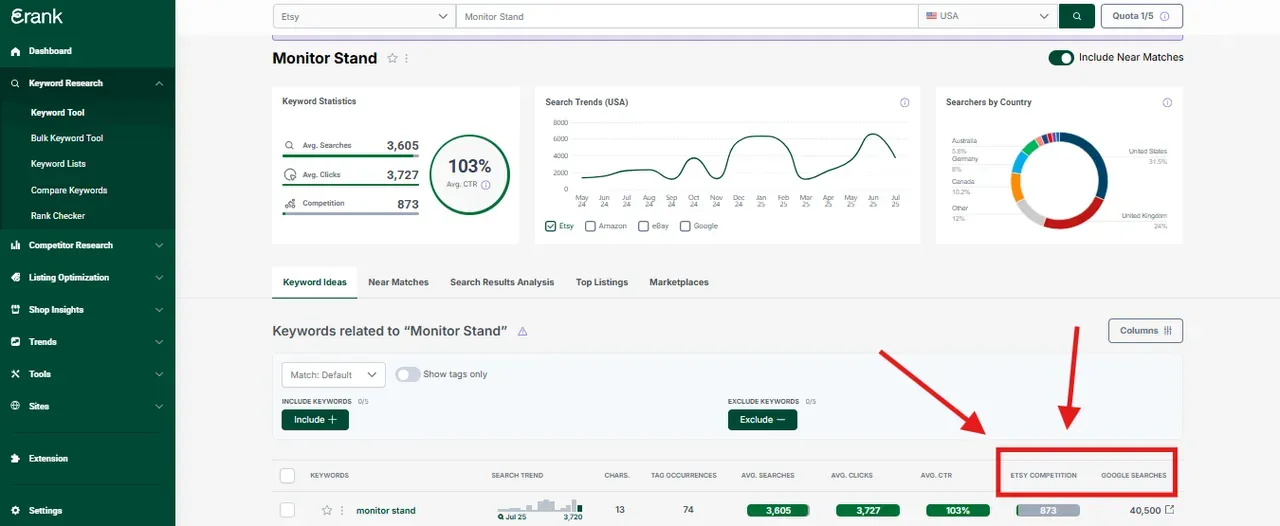
Task: Click the Listing Optimization icon
Action: [x=15, y=277]
